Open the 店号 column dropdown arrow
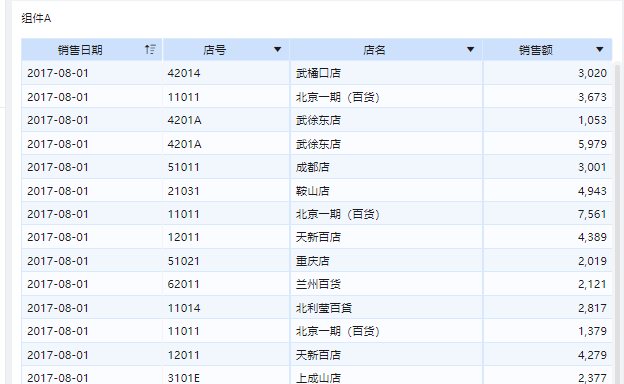 pyautogui.click(x=277, y=50)
